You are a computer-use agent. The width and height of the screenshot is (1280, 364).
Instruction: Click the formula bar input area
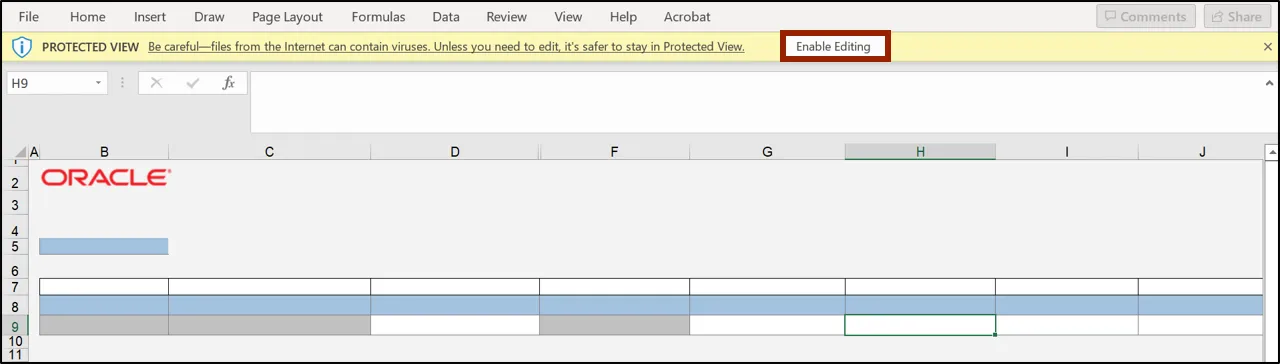[x=764, y=102]
